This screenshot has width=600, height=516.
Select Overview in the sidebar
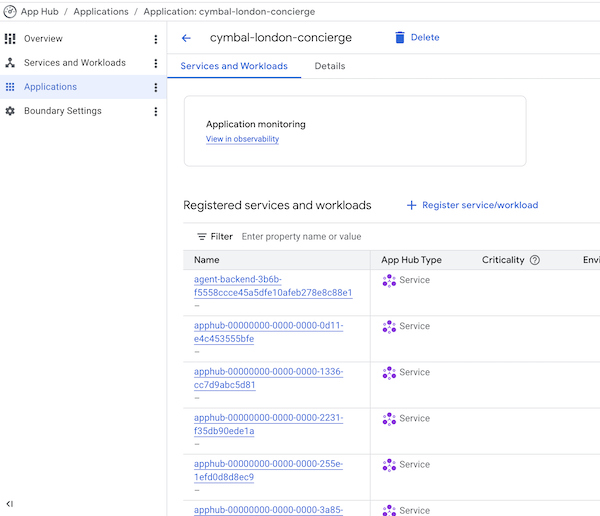pyautogui.click(x=43, y=39)
